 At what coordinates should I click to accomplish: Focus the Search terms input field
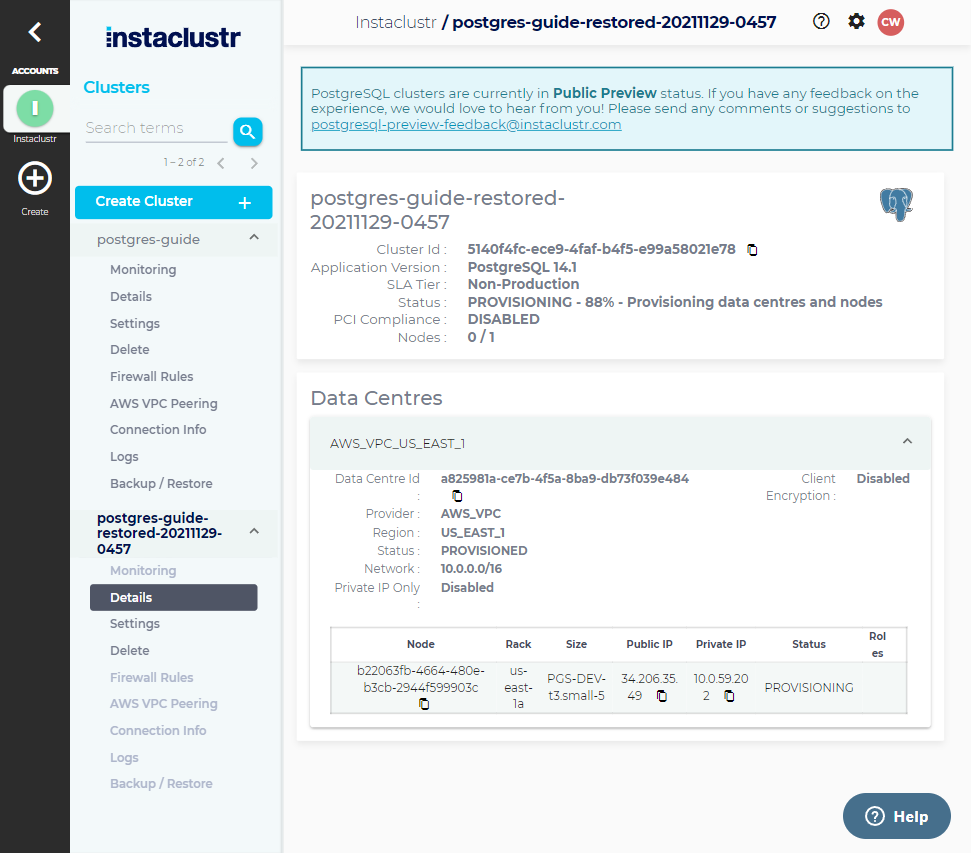tap(157, 128)
